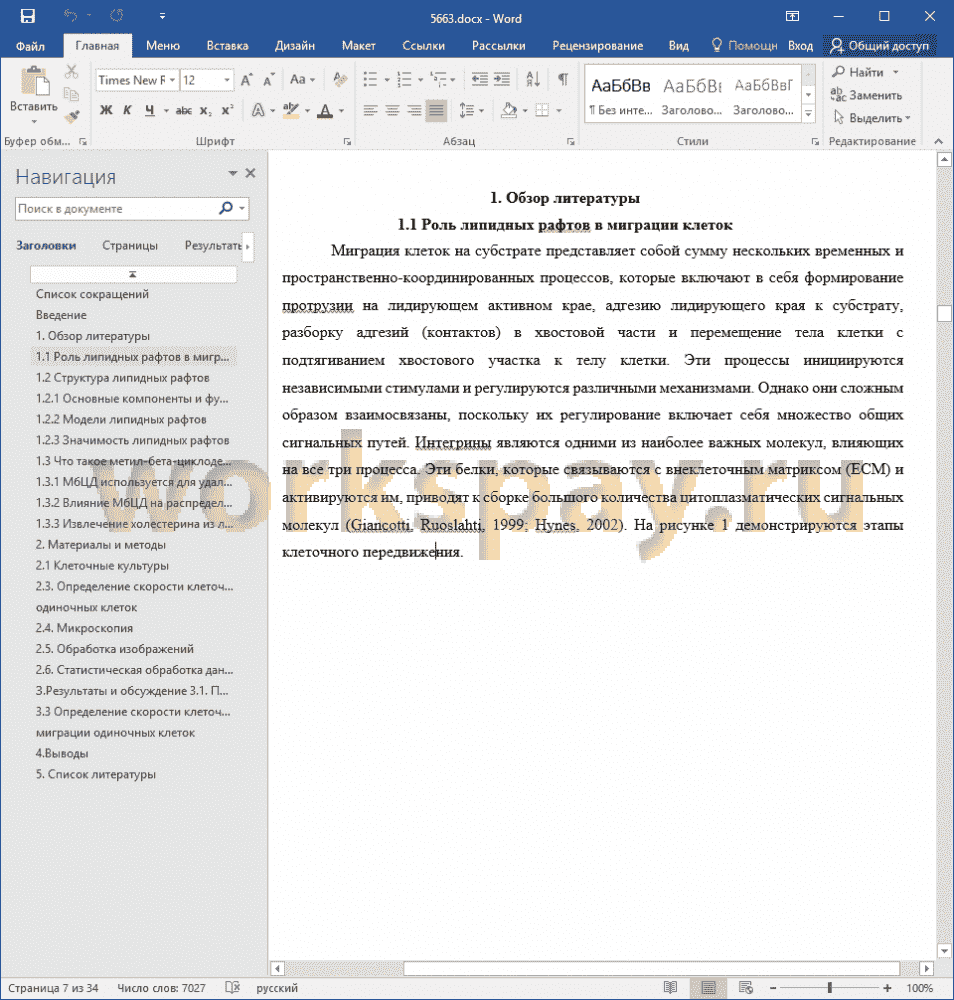Image resolution: width=954 pixels, height=1000 pixels.
Task: Close the Navigation pane with X
Action: (251, 173)
